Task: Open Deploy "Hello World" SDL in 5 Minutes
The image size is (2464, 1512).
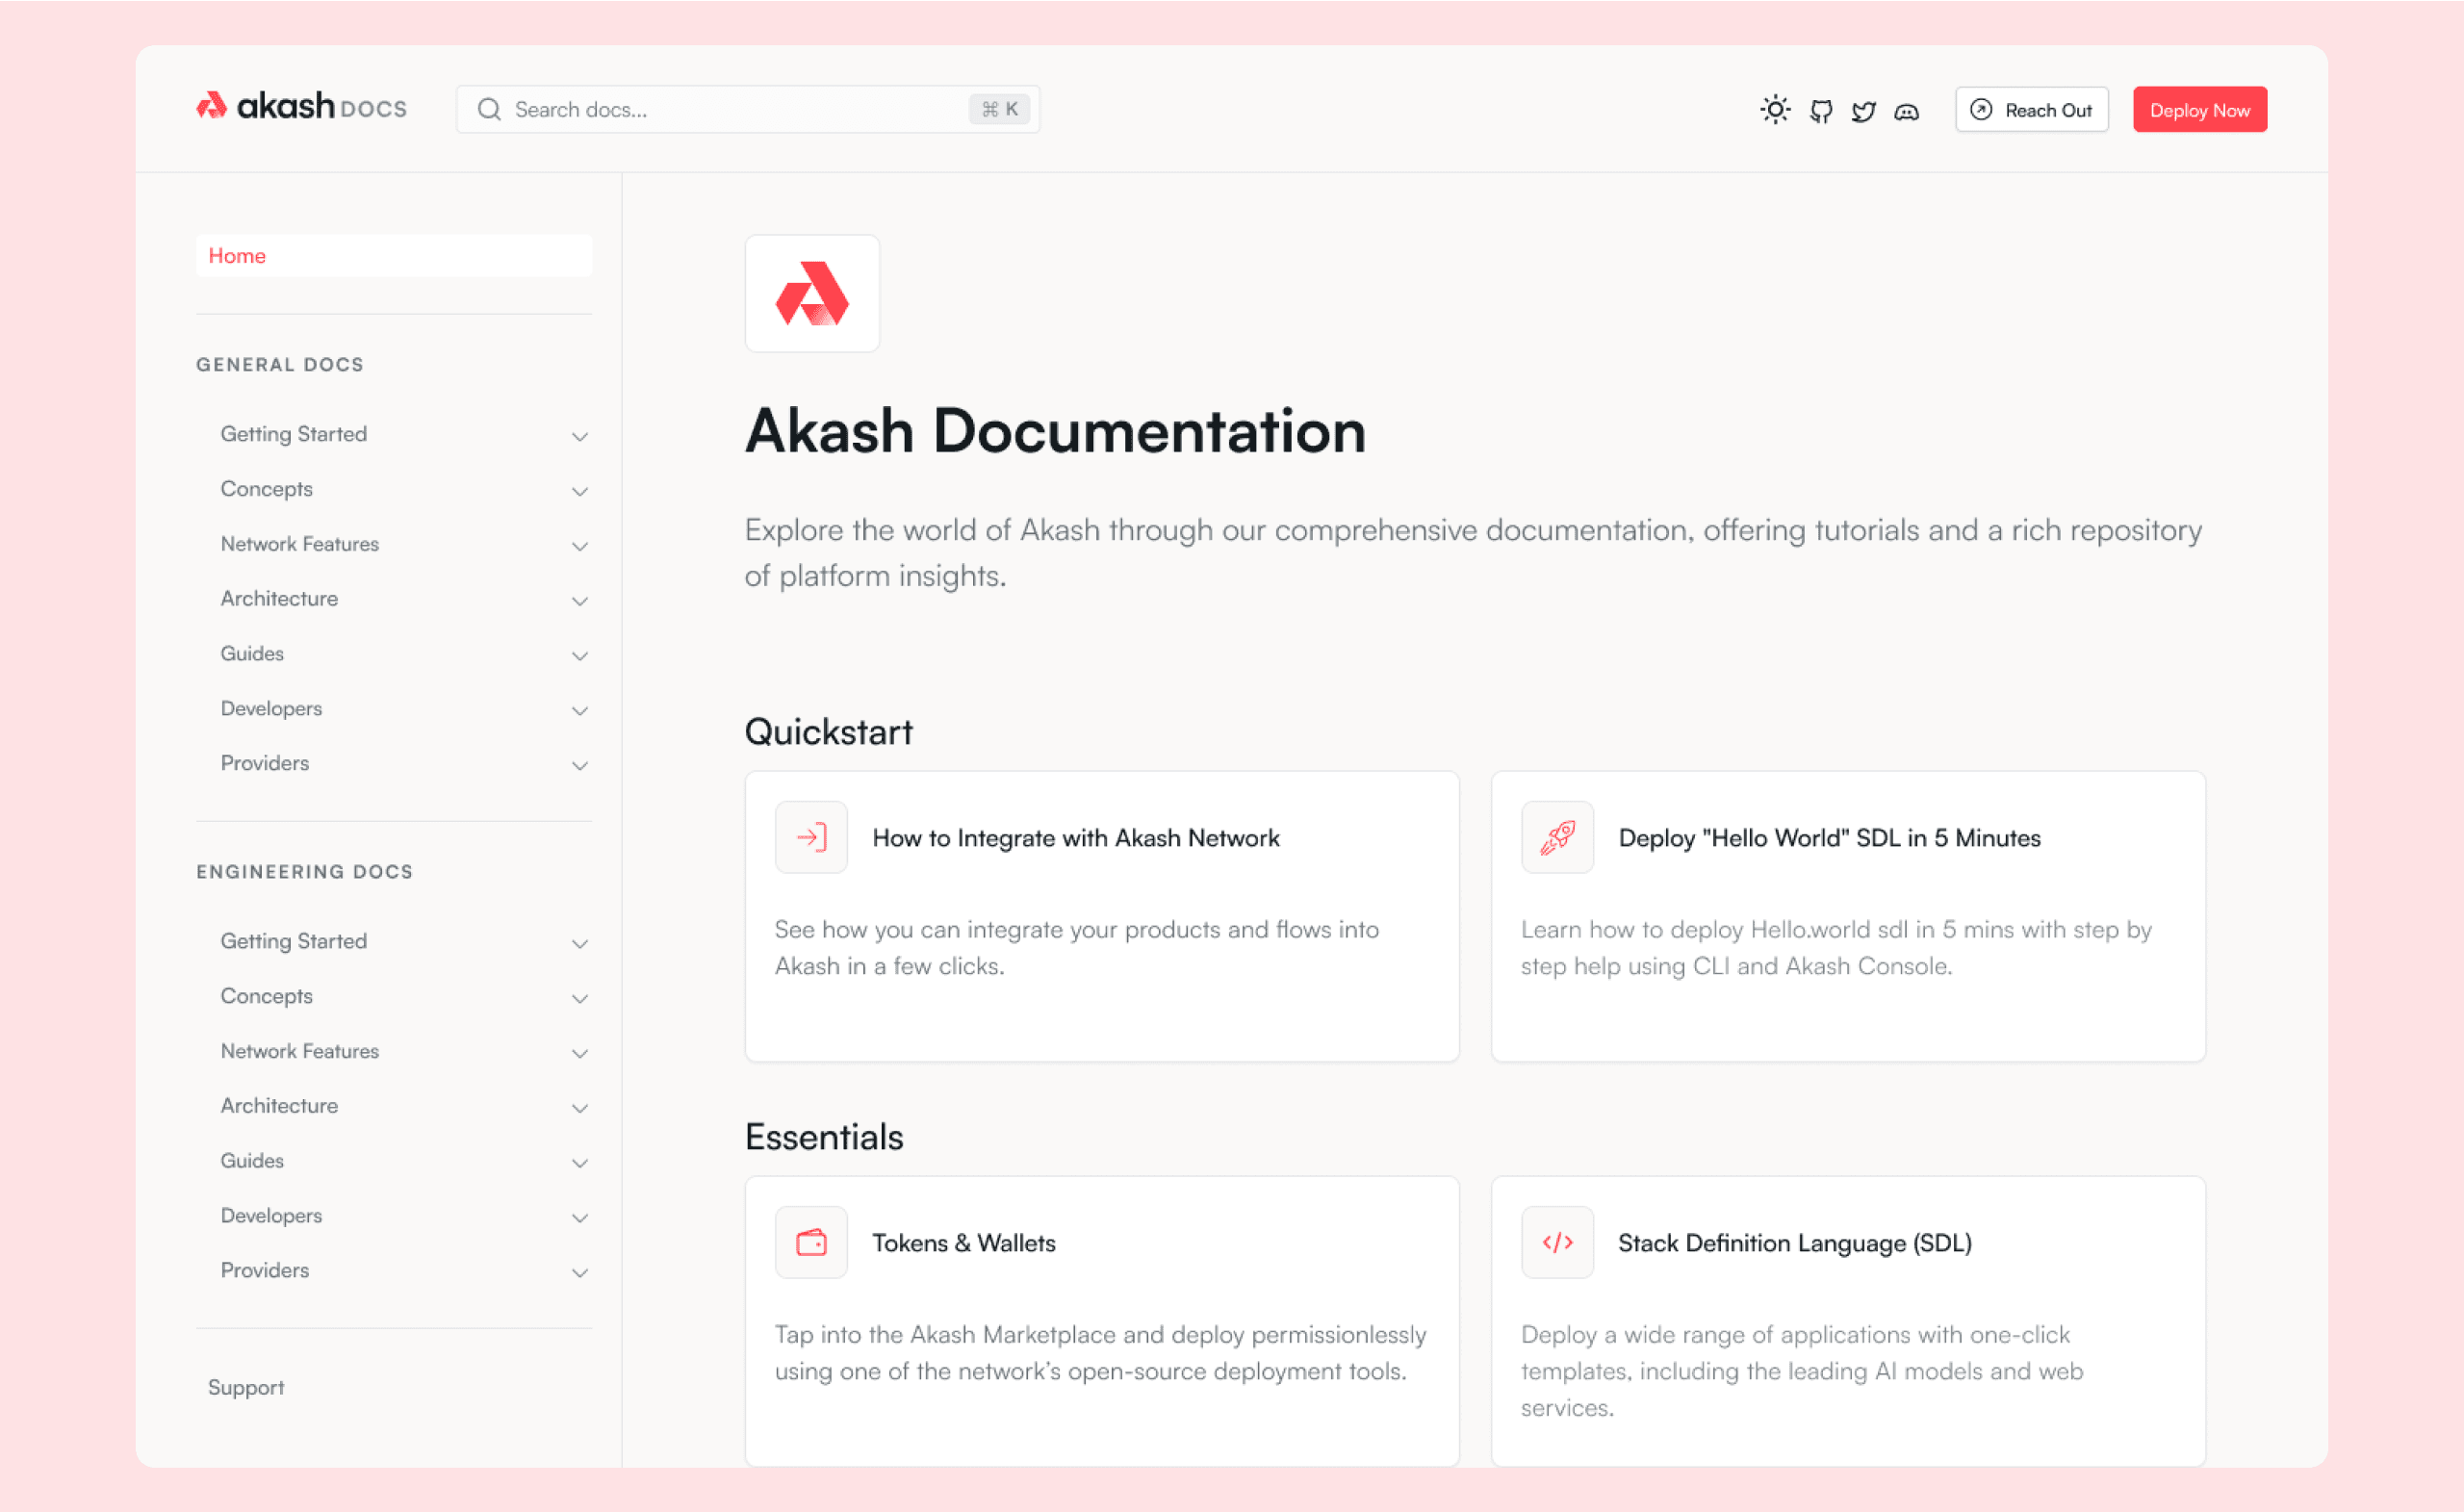Action: (x=1829, y=838)
